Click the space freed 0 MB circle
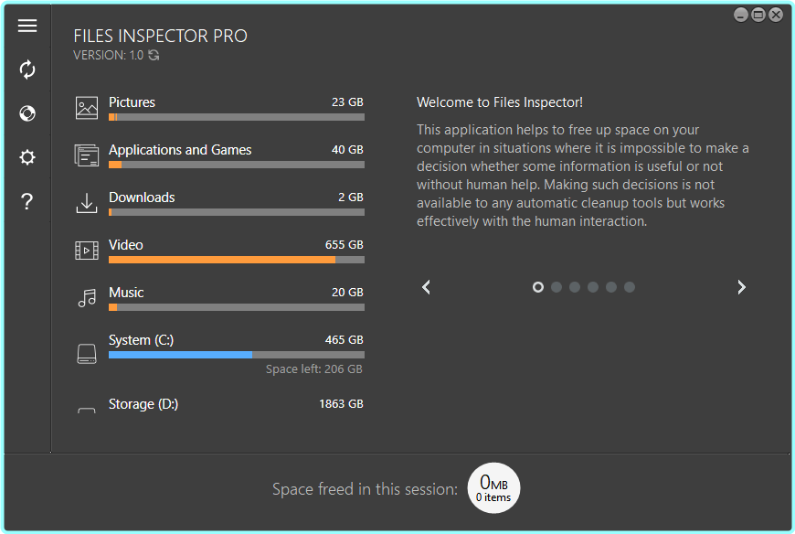Viewport: 795px width, 534px height. click(x=494, y=488)
